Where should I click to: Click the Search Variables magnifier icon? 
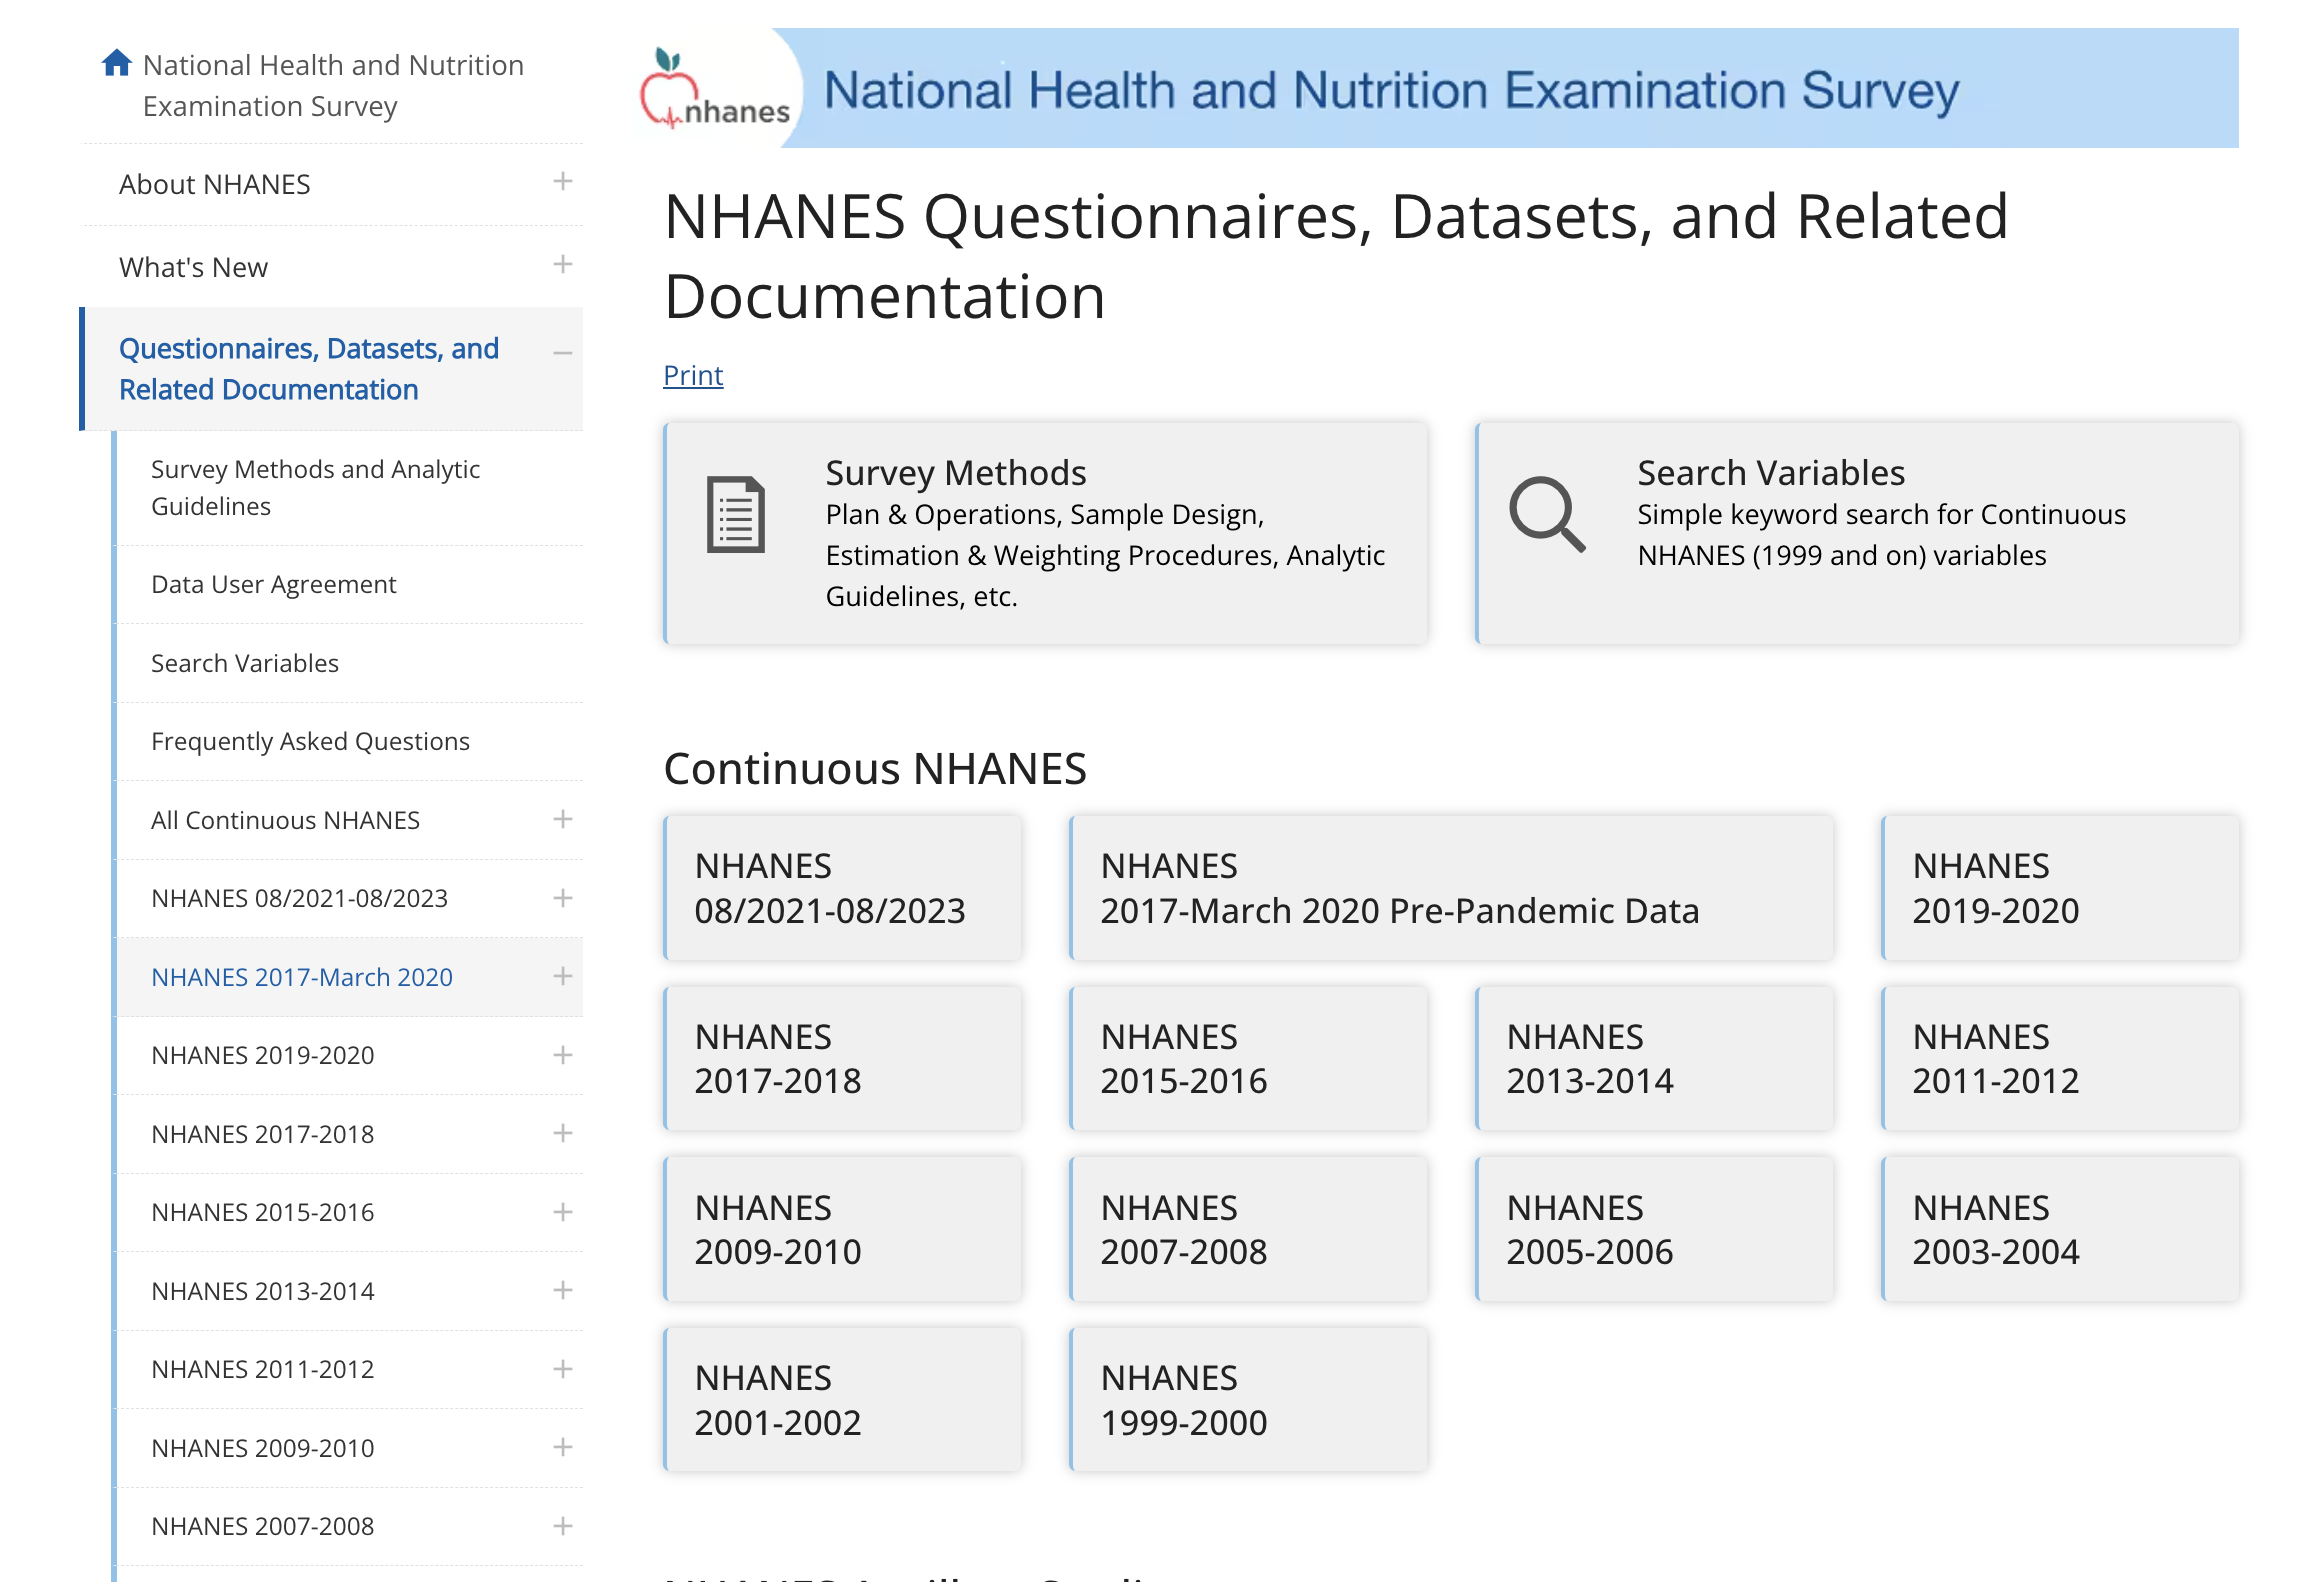pos(1546,514)
